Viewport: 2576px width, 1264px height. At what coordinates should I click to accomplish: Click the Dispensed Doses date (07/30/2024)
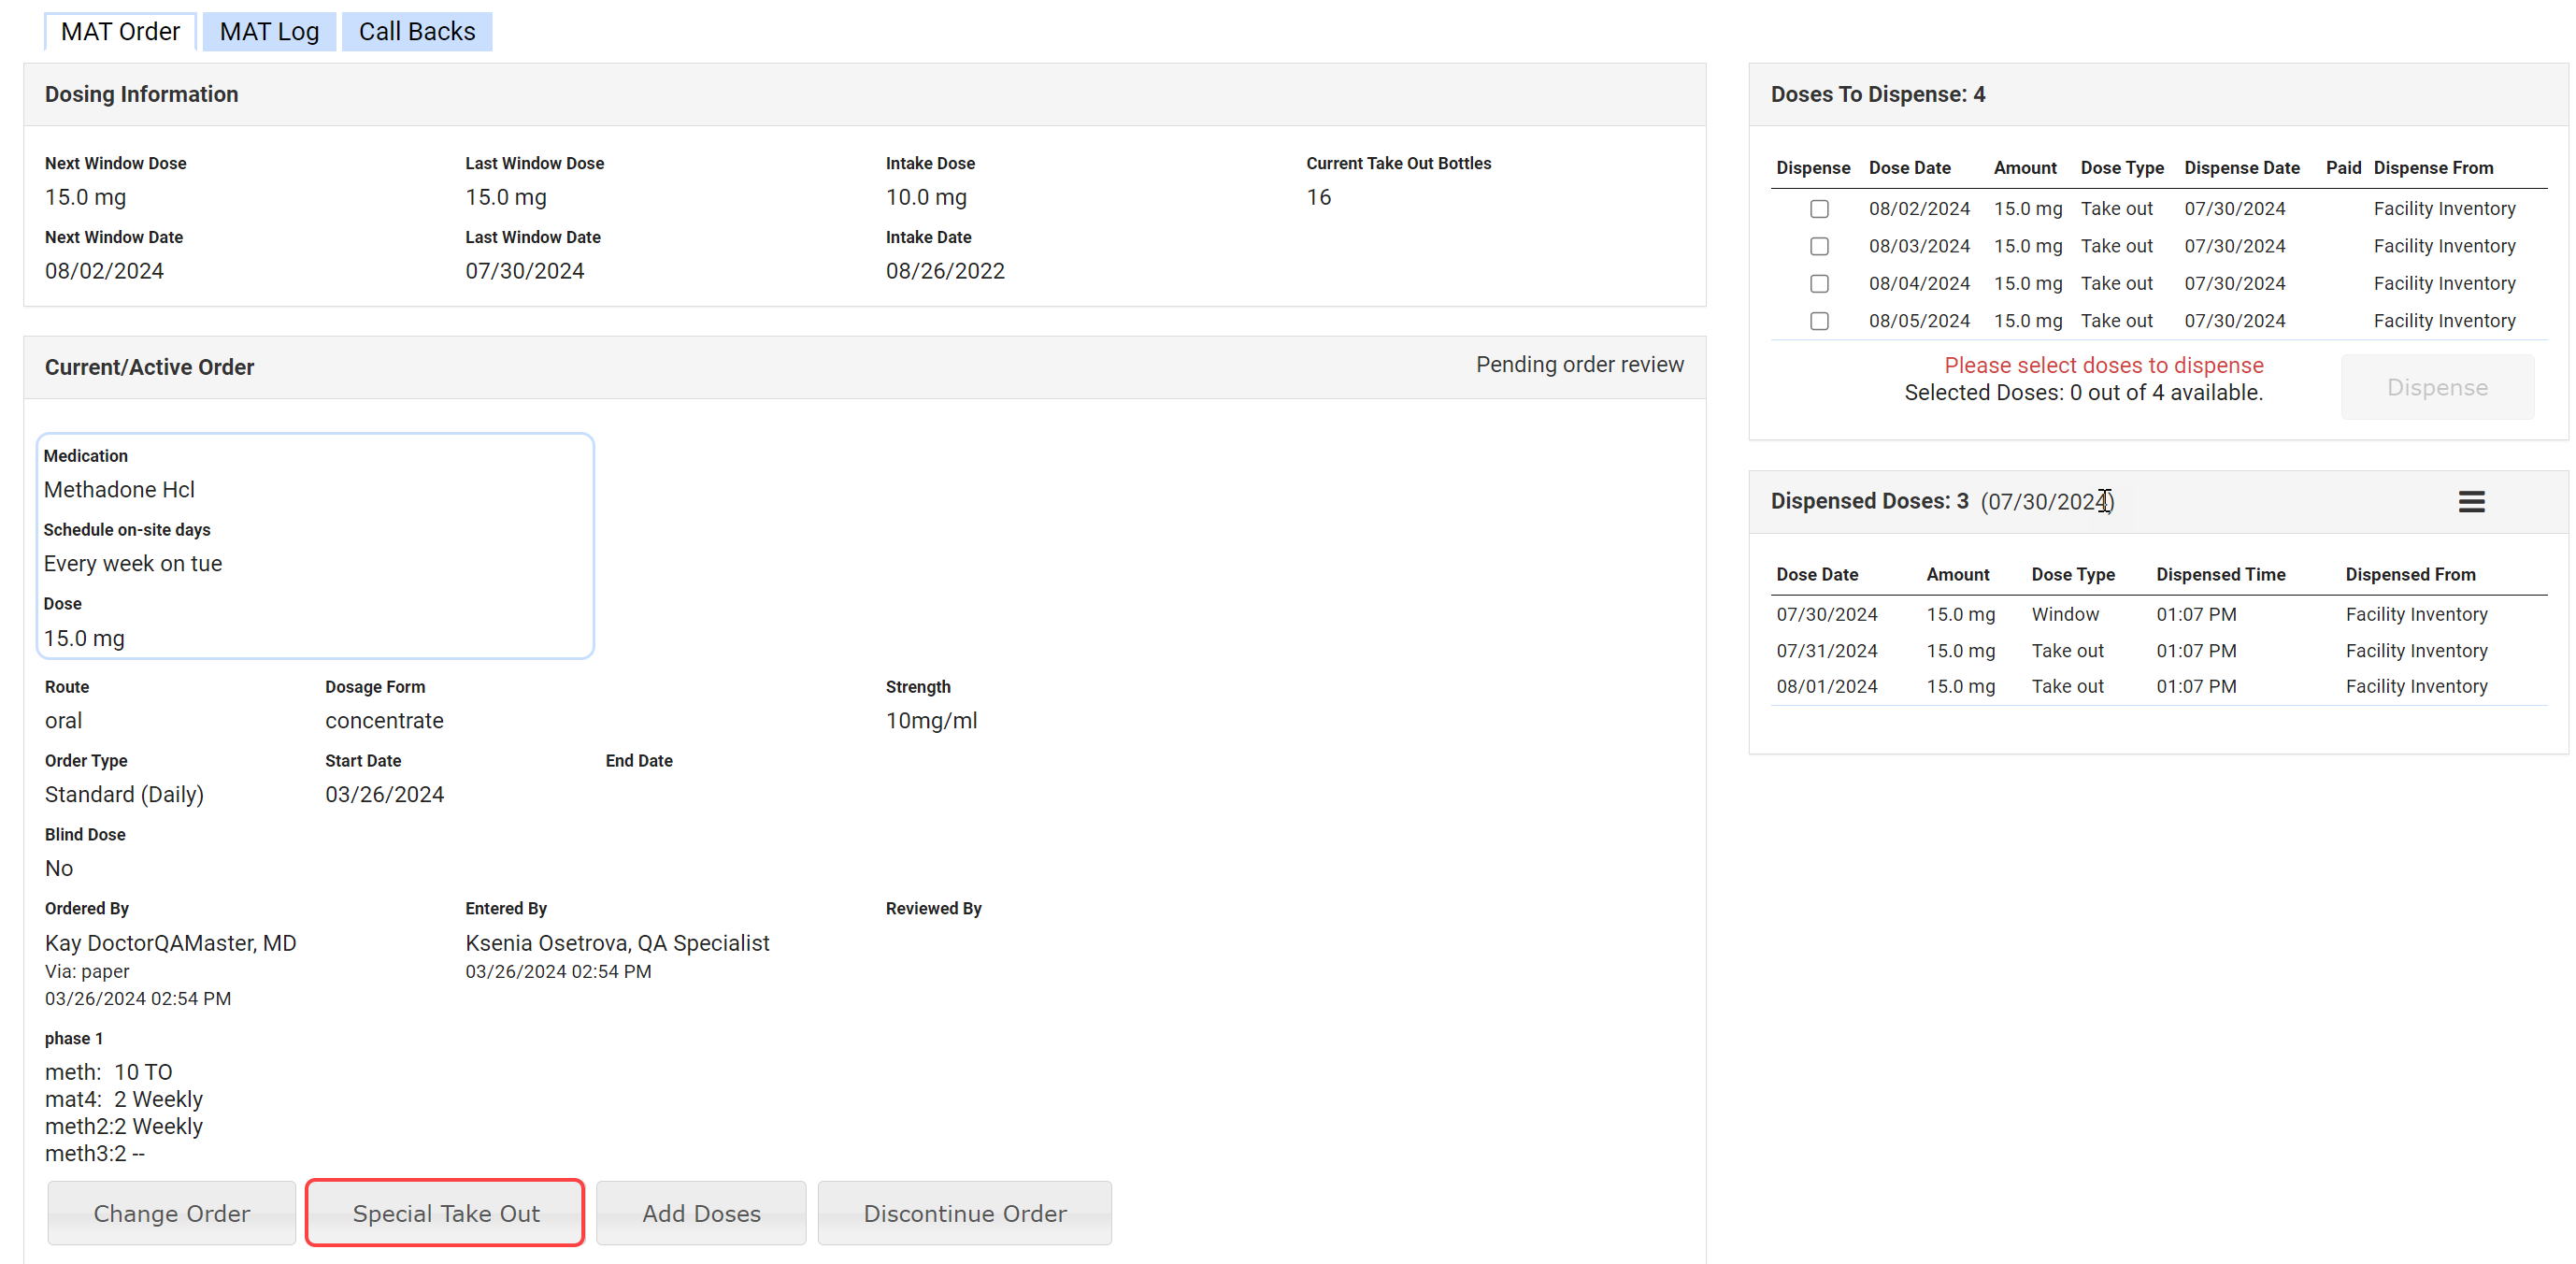pos(2046,502)
